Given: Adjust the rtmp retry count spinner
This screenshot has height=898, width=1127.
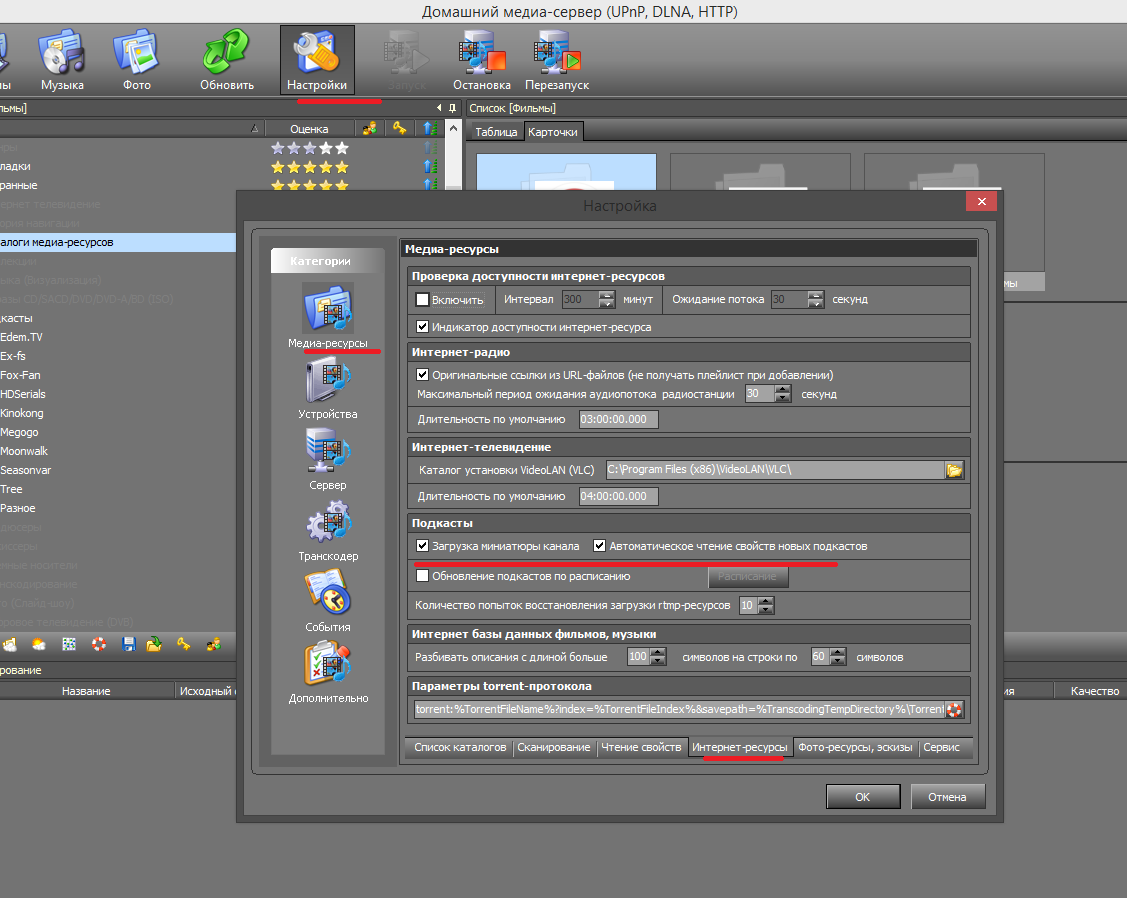Looking at the screenshot, I should coord(766,605).
